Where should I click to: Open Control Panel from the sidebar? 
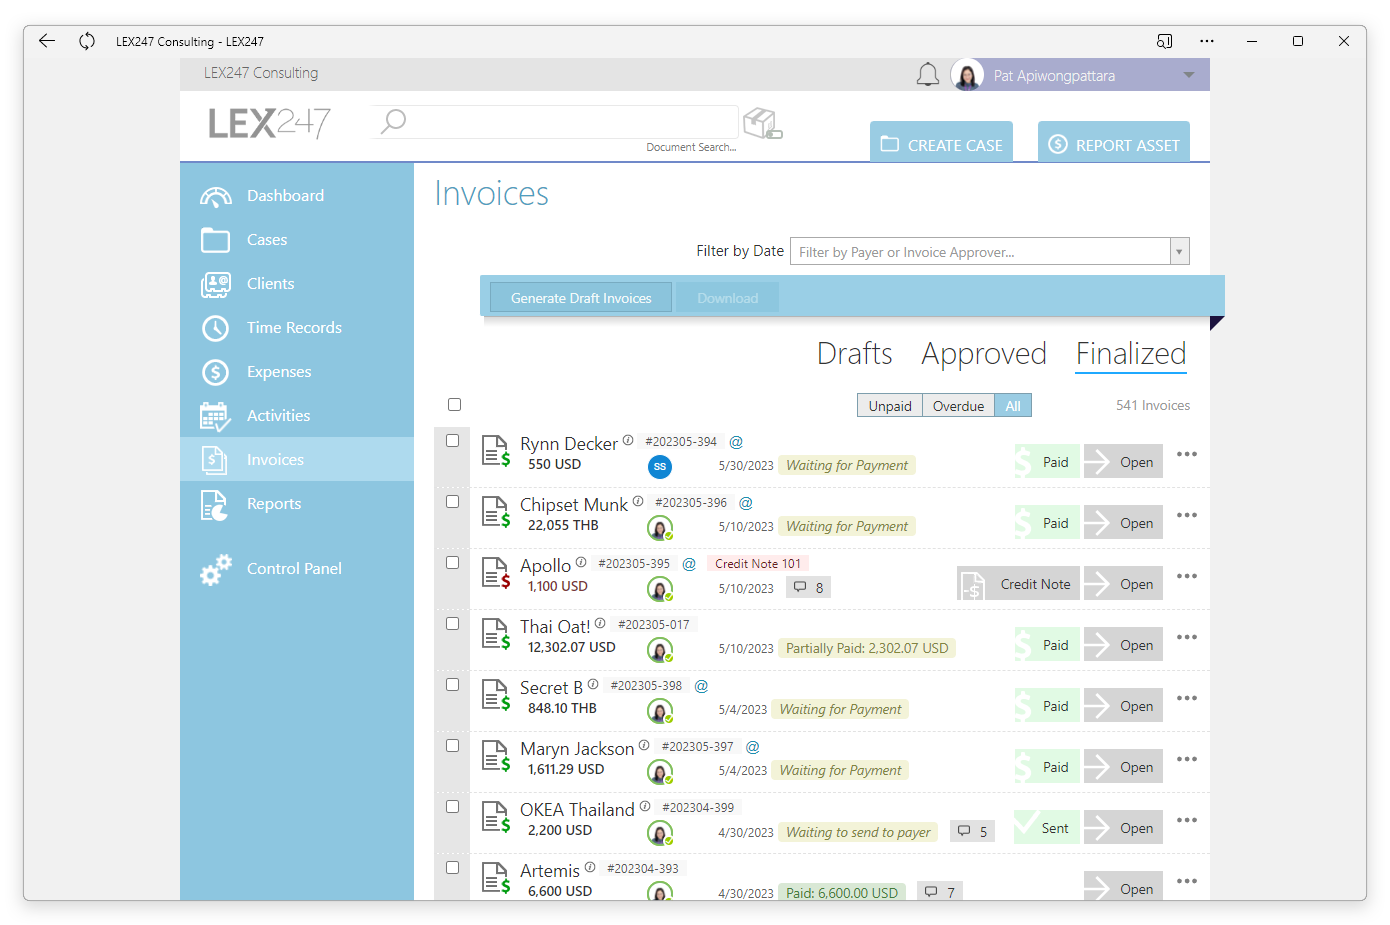[297, 569]
